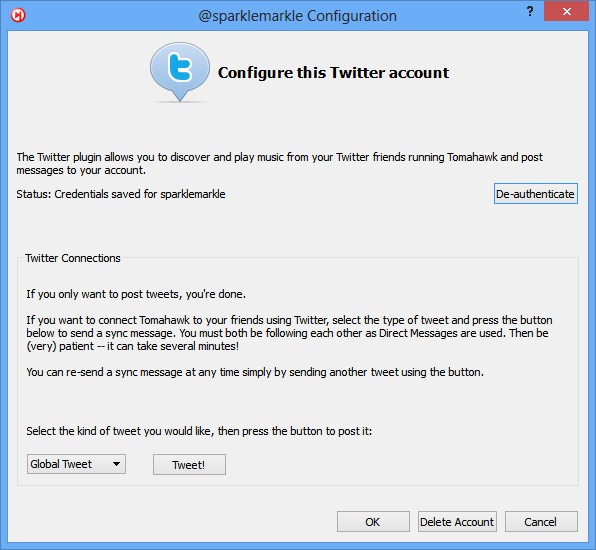Click the Delete Account button
Screen dimensions: 596x550
tap(457, 521)
